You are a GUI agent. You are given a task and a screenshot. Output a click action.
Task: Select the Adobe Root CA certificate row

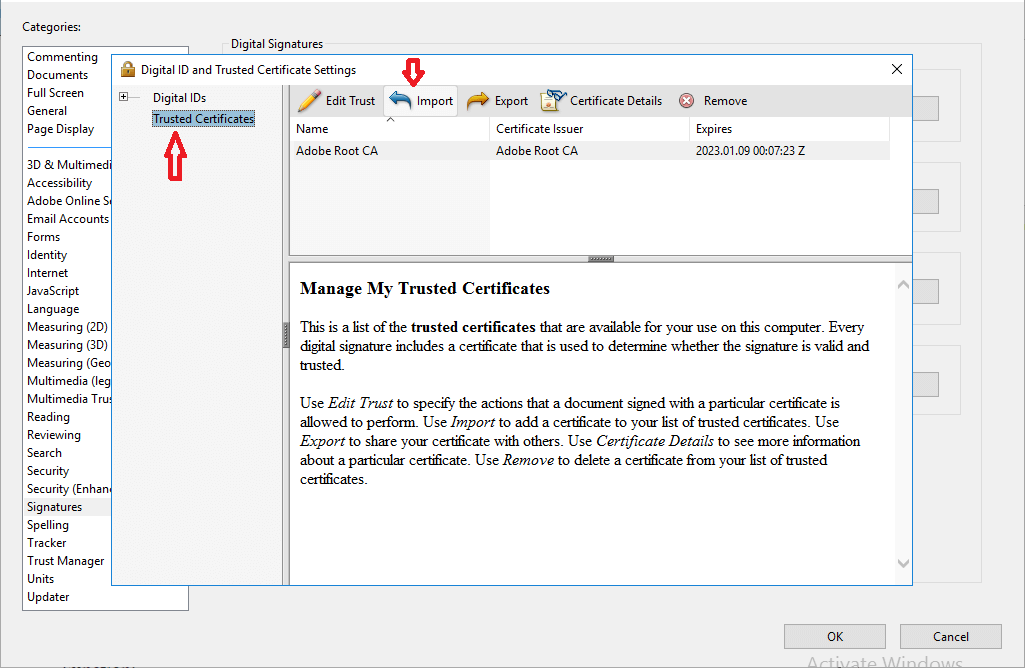coord(337,151)
